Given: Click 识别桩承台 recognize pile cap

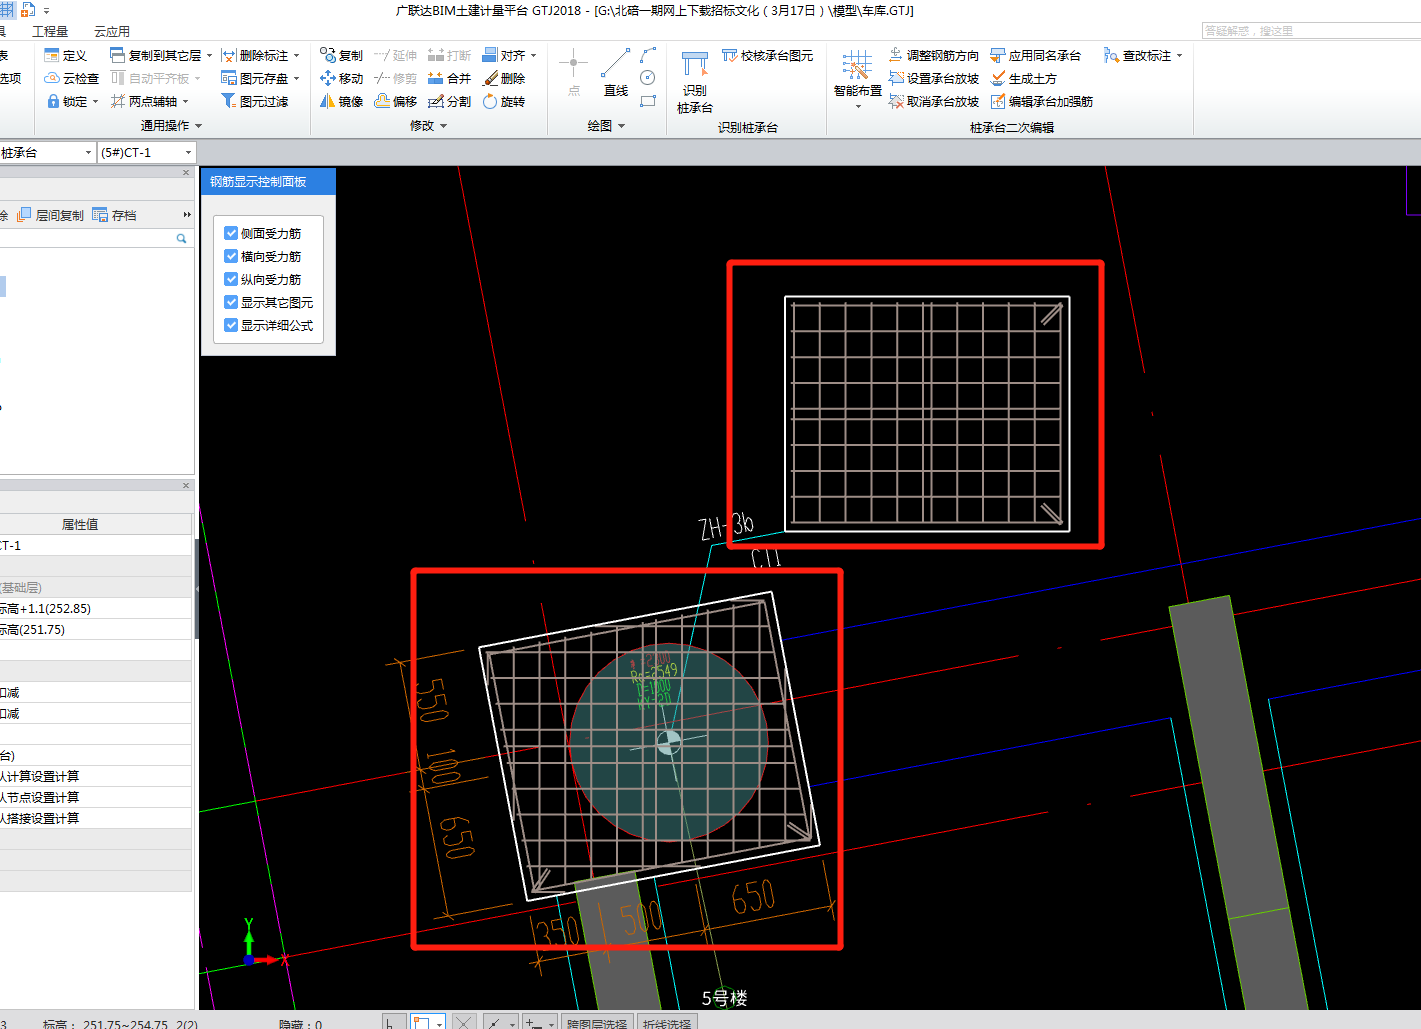Looking at the screenshot, I should coord(695,82).
